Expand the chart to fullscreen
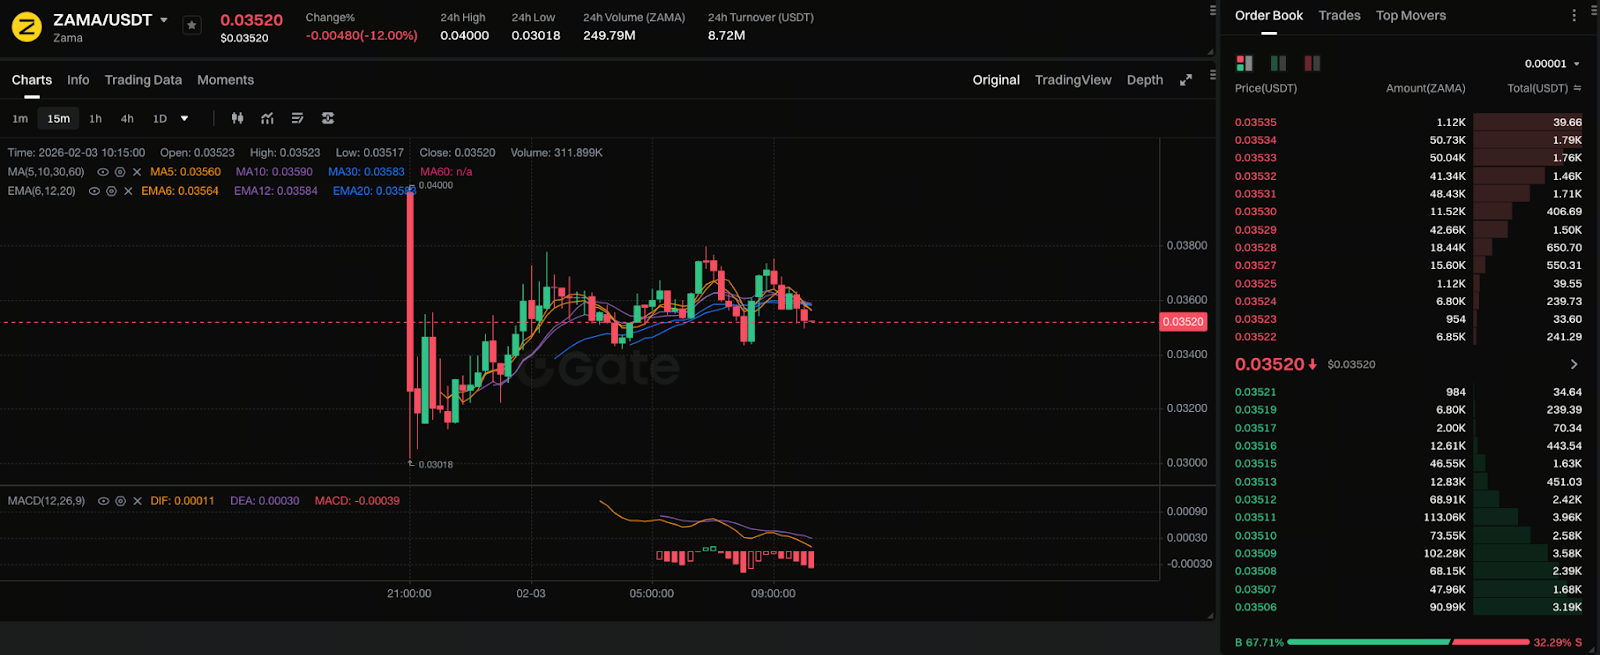 1186,80
